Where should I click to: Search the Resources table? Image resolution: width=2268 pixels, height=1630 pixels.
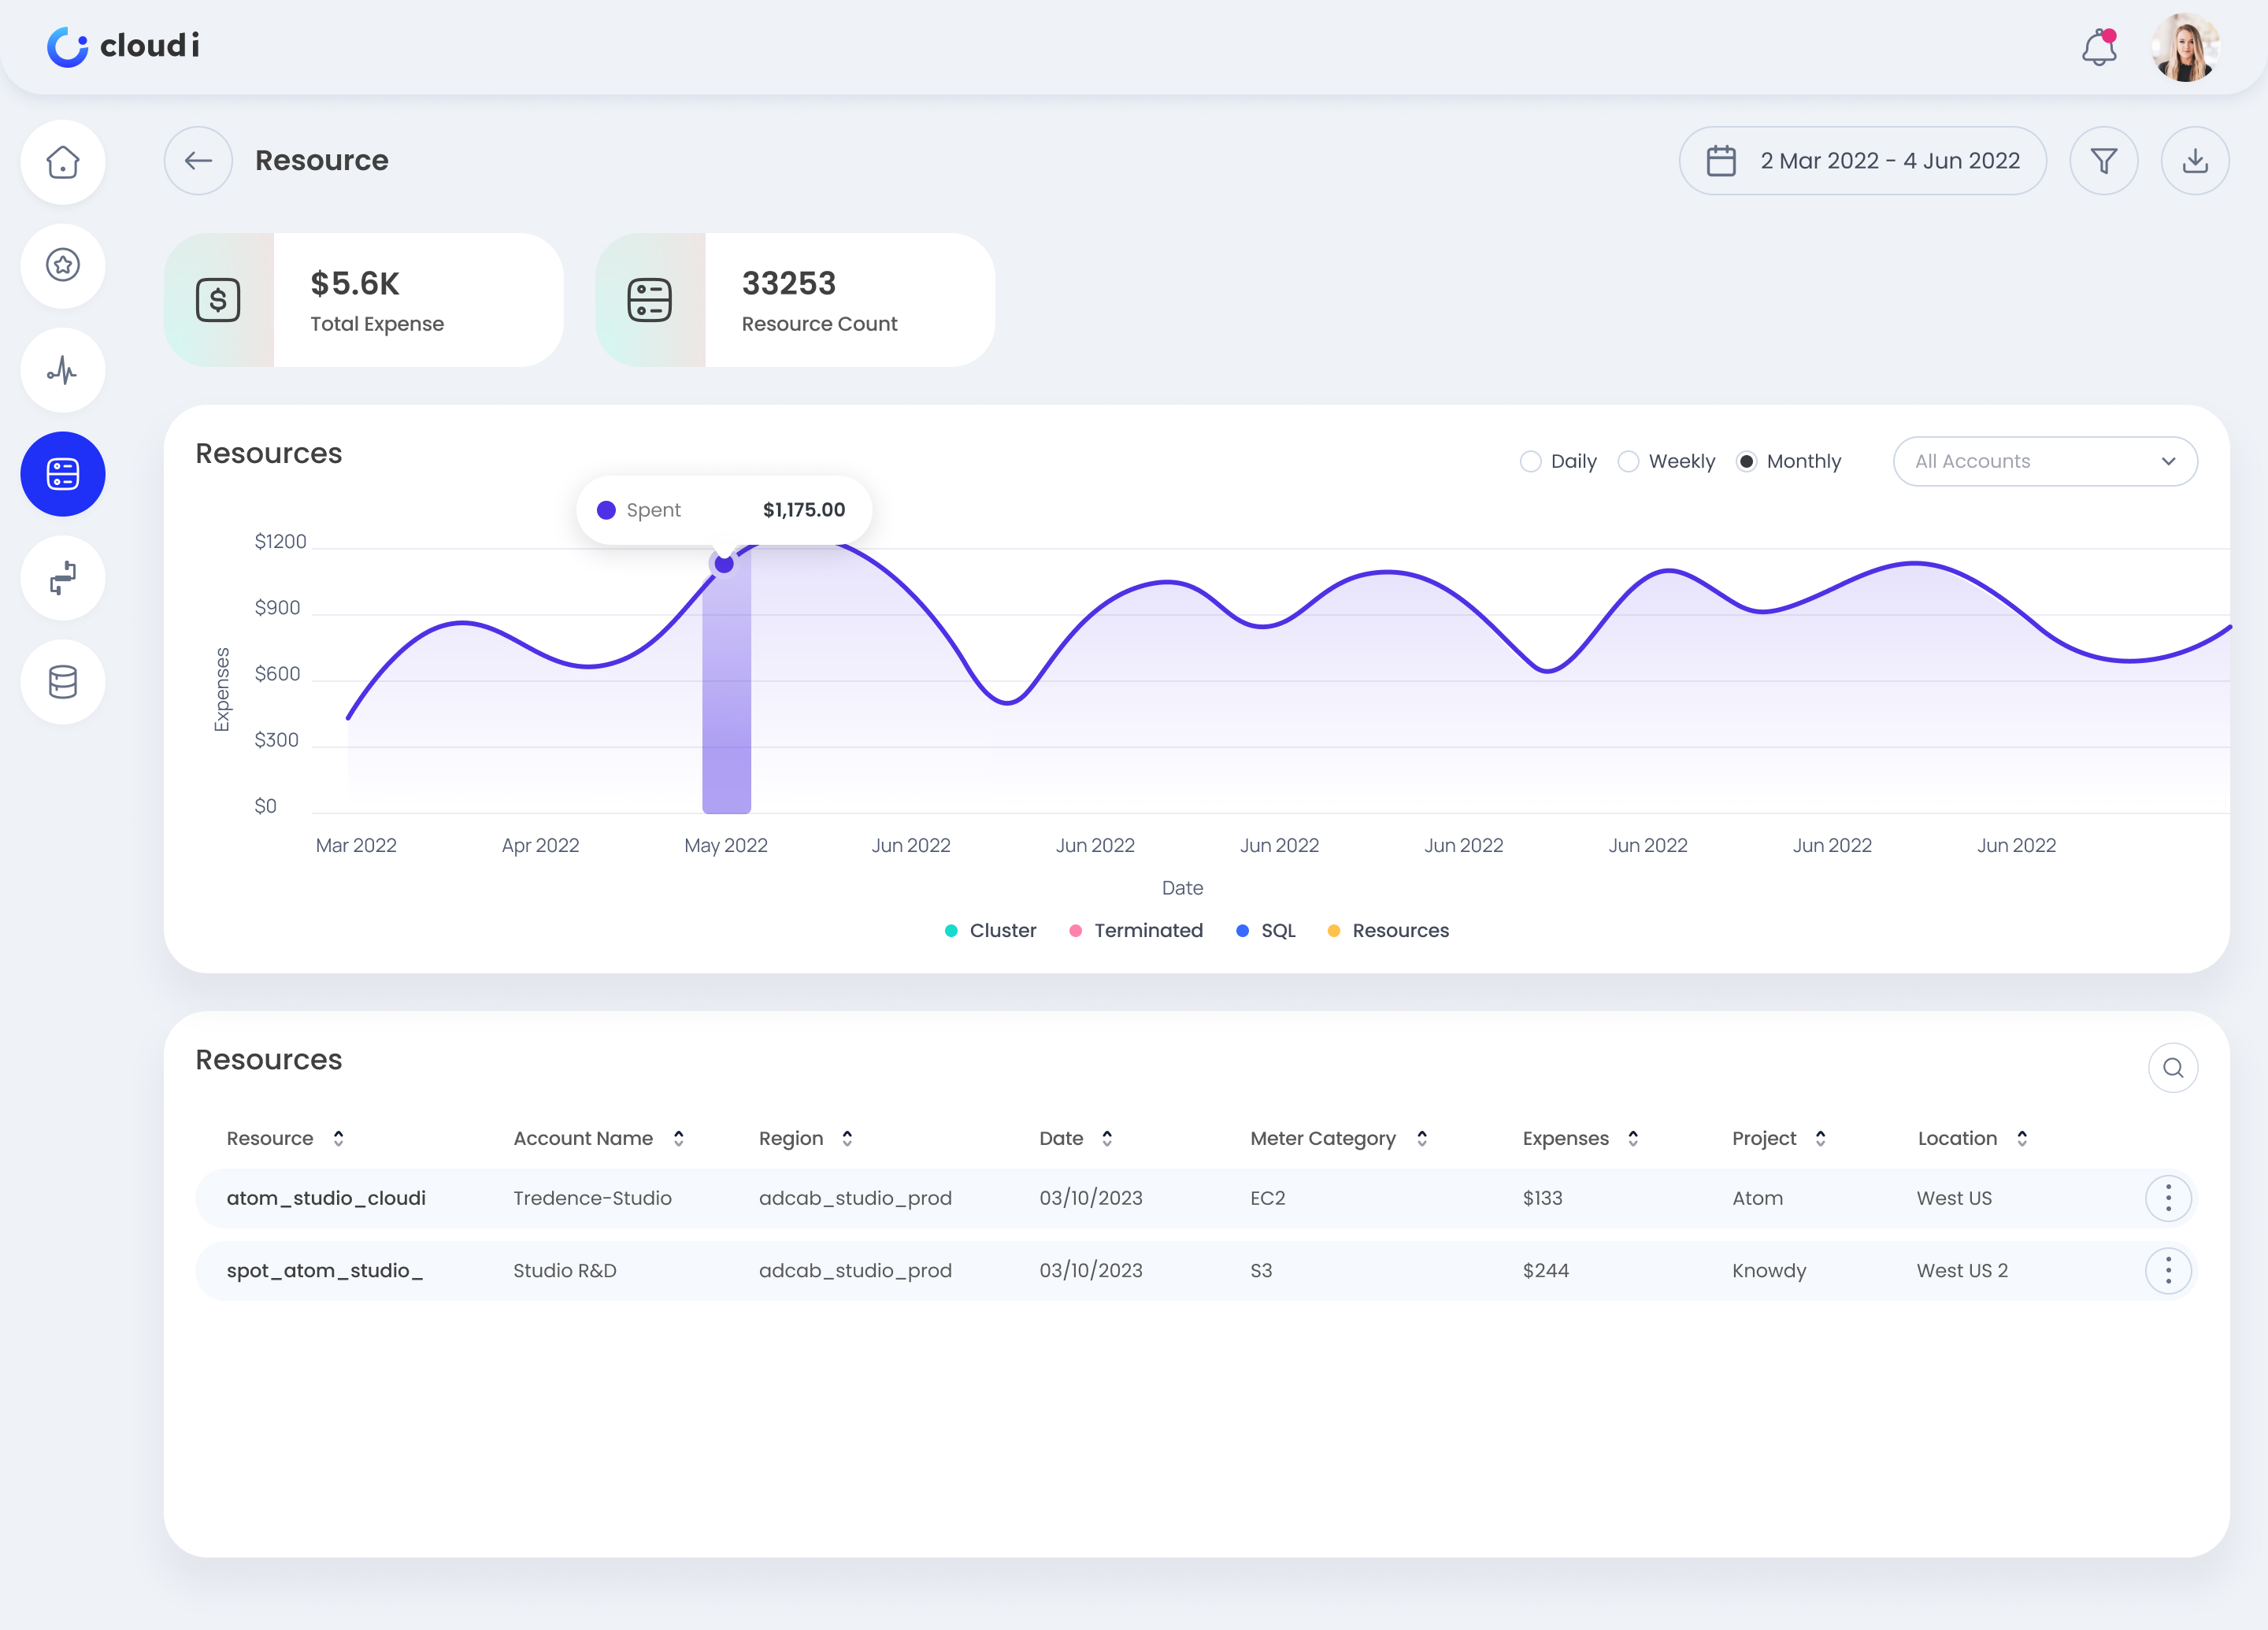pyautogui.click(x=2173, y=1068)
